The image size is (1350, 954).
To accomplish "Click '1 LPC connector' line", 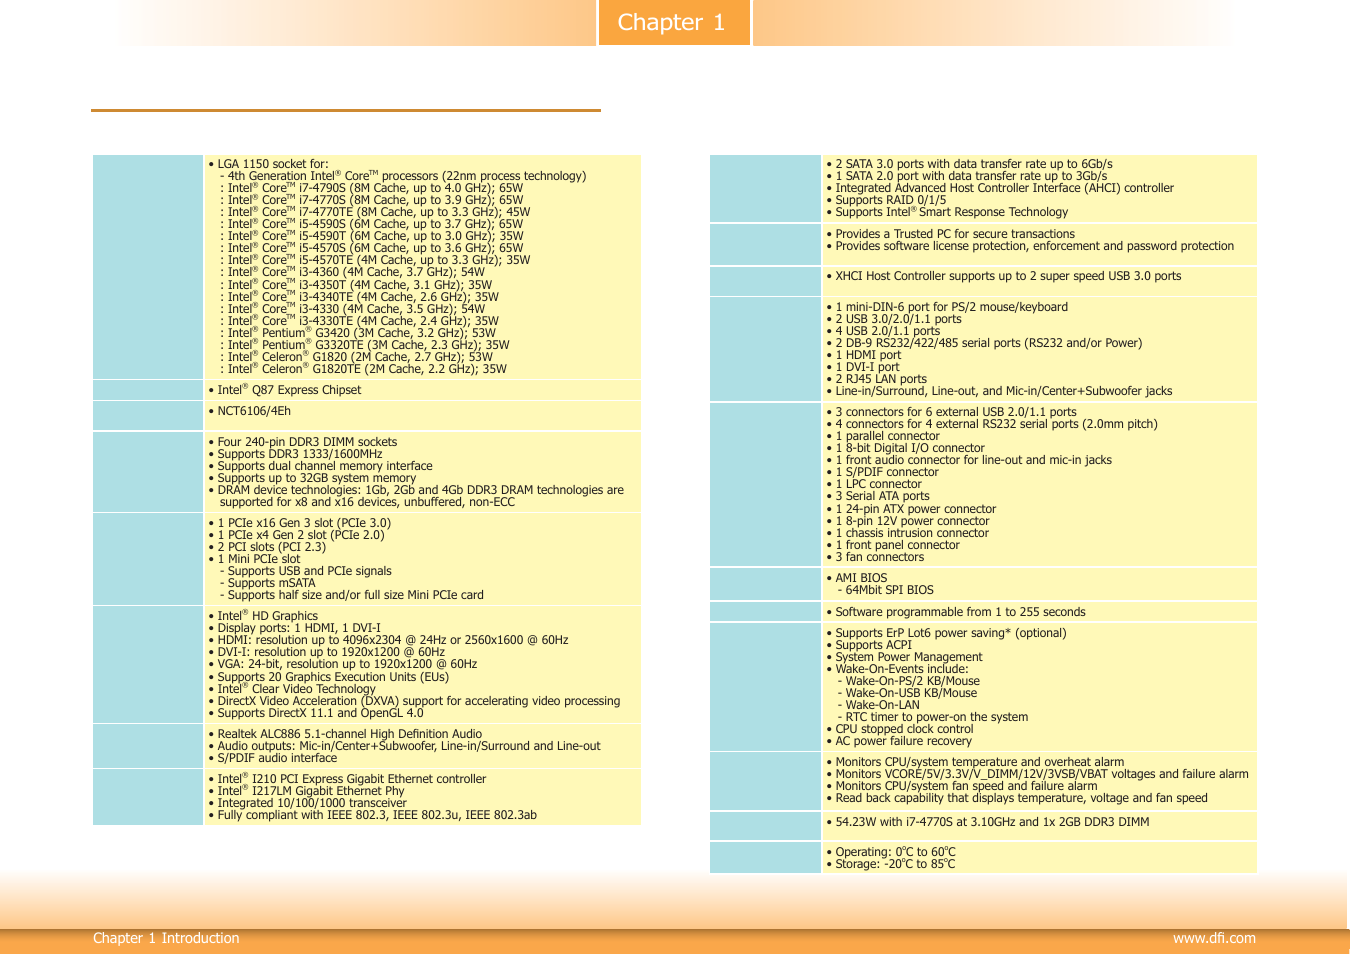I will (x=874, y=484).
